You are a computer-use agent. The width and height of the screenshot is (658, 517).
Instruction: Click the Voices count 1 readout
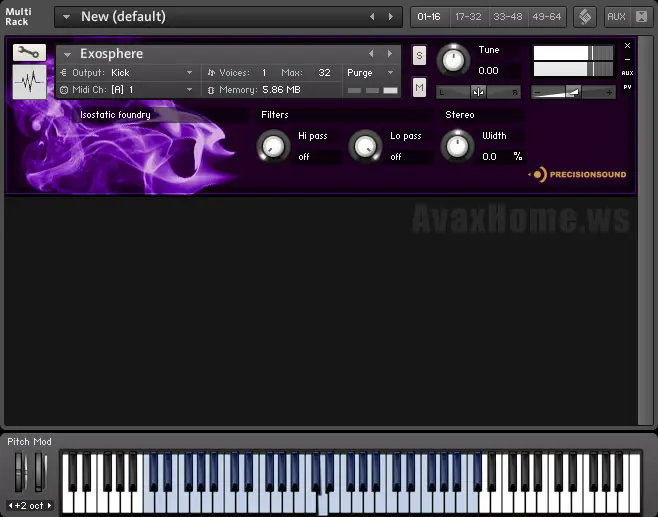tap(264, 73)
